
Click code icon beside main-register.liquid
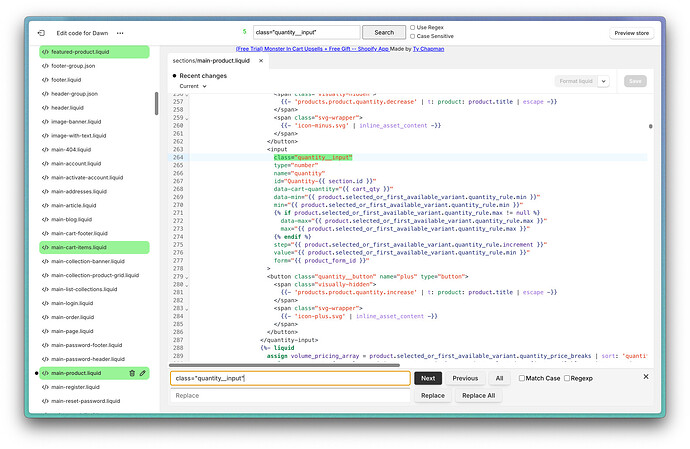45,387
